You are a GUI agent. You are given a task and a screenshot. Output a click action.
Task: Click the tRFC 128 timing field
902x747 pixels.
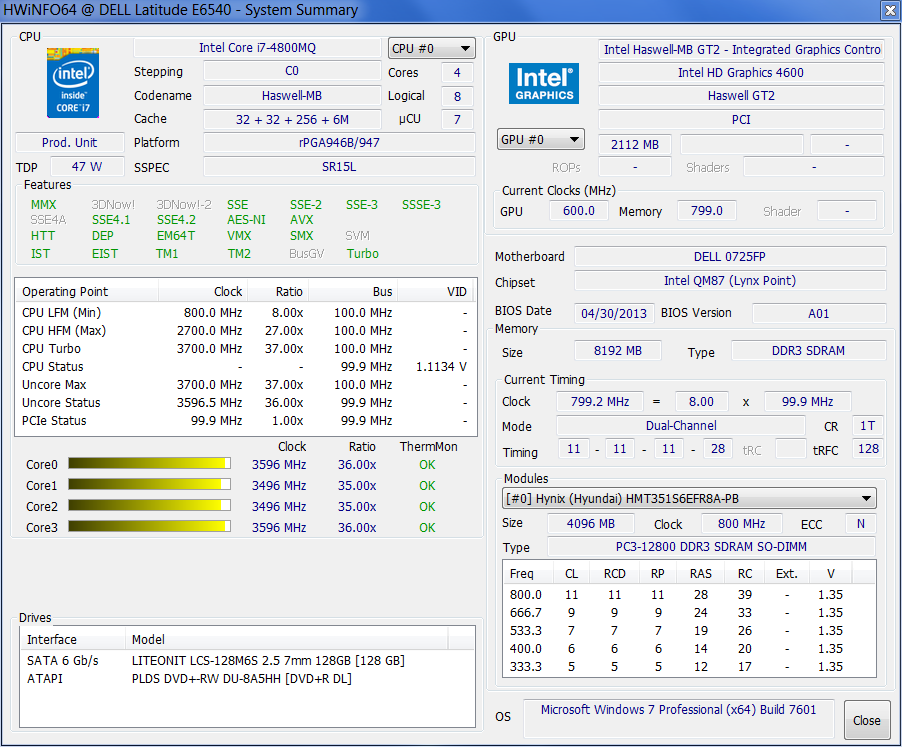(x=868, y=449)
